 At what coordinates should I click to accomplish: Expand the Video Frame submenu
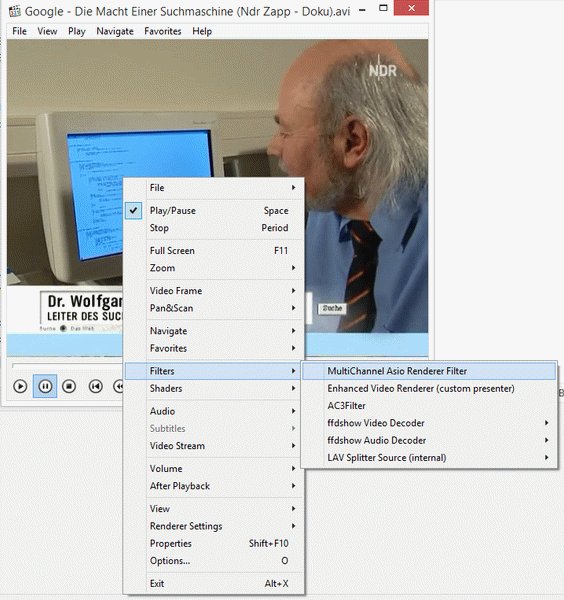214,291
